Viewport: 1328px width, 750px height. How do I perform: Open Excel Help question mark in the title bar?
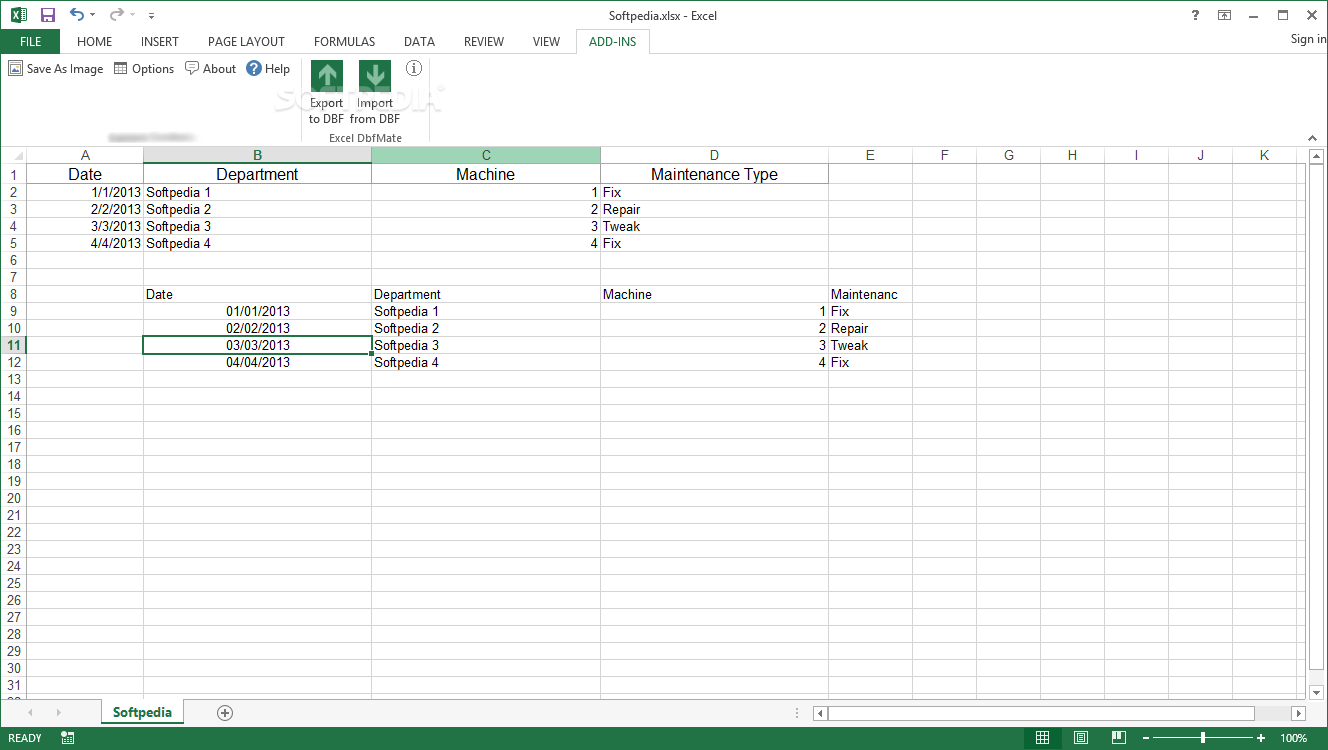point(1196,15)
